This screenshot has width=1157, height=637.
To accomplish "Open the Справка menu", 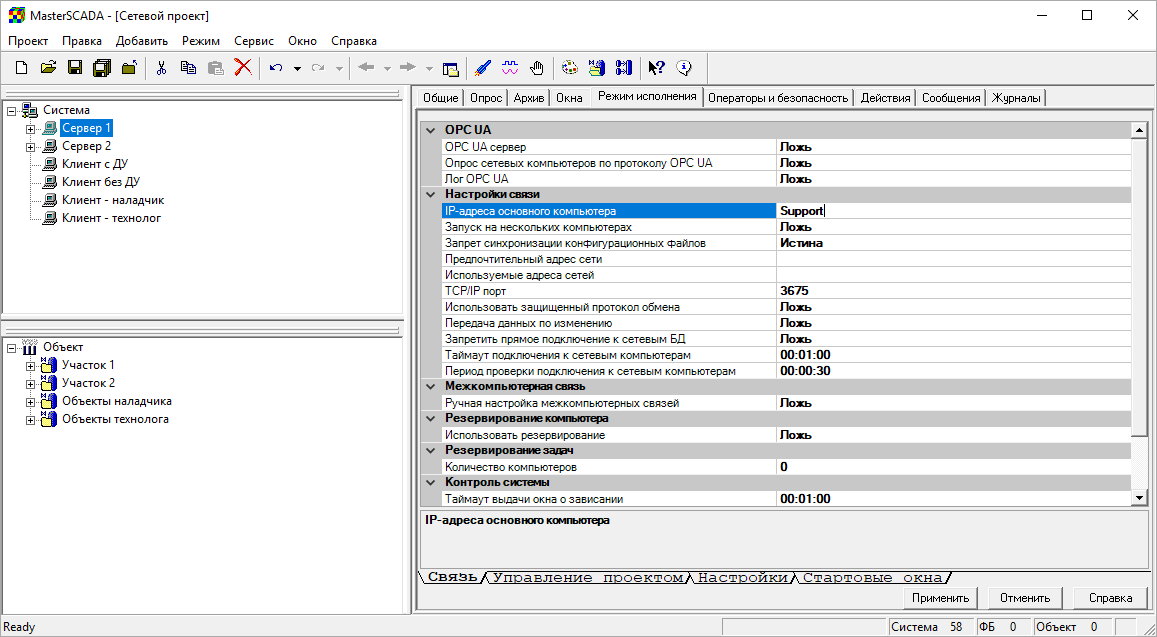I will [x=353, y=41].
